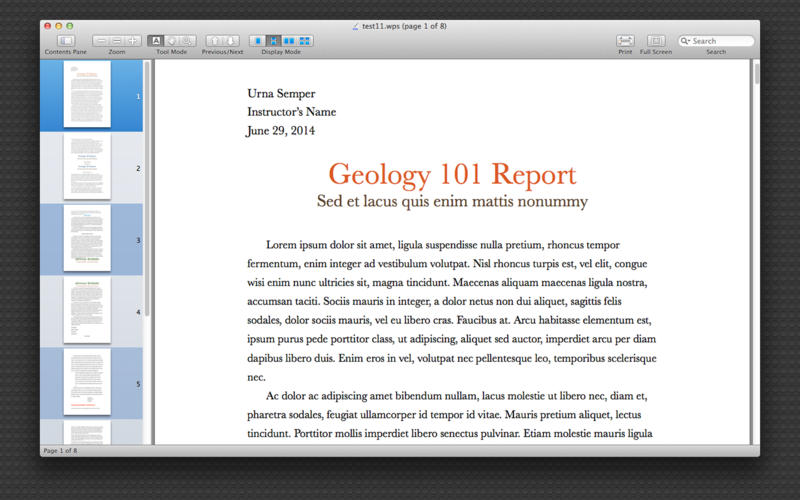Click the zoom in plus button
Screen dimensions: 800x500
(x=132, y=40)
